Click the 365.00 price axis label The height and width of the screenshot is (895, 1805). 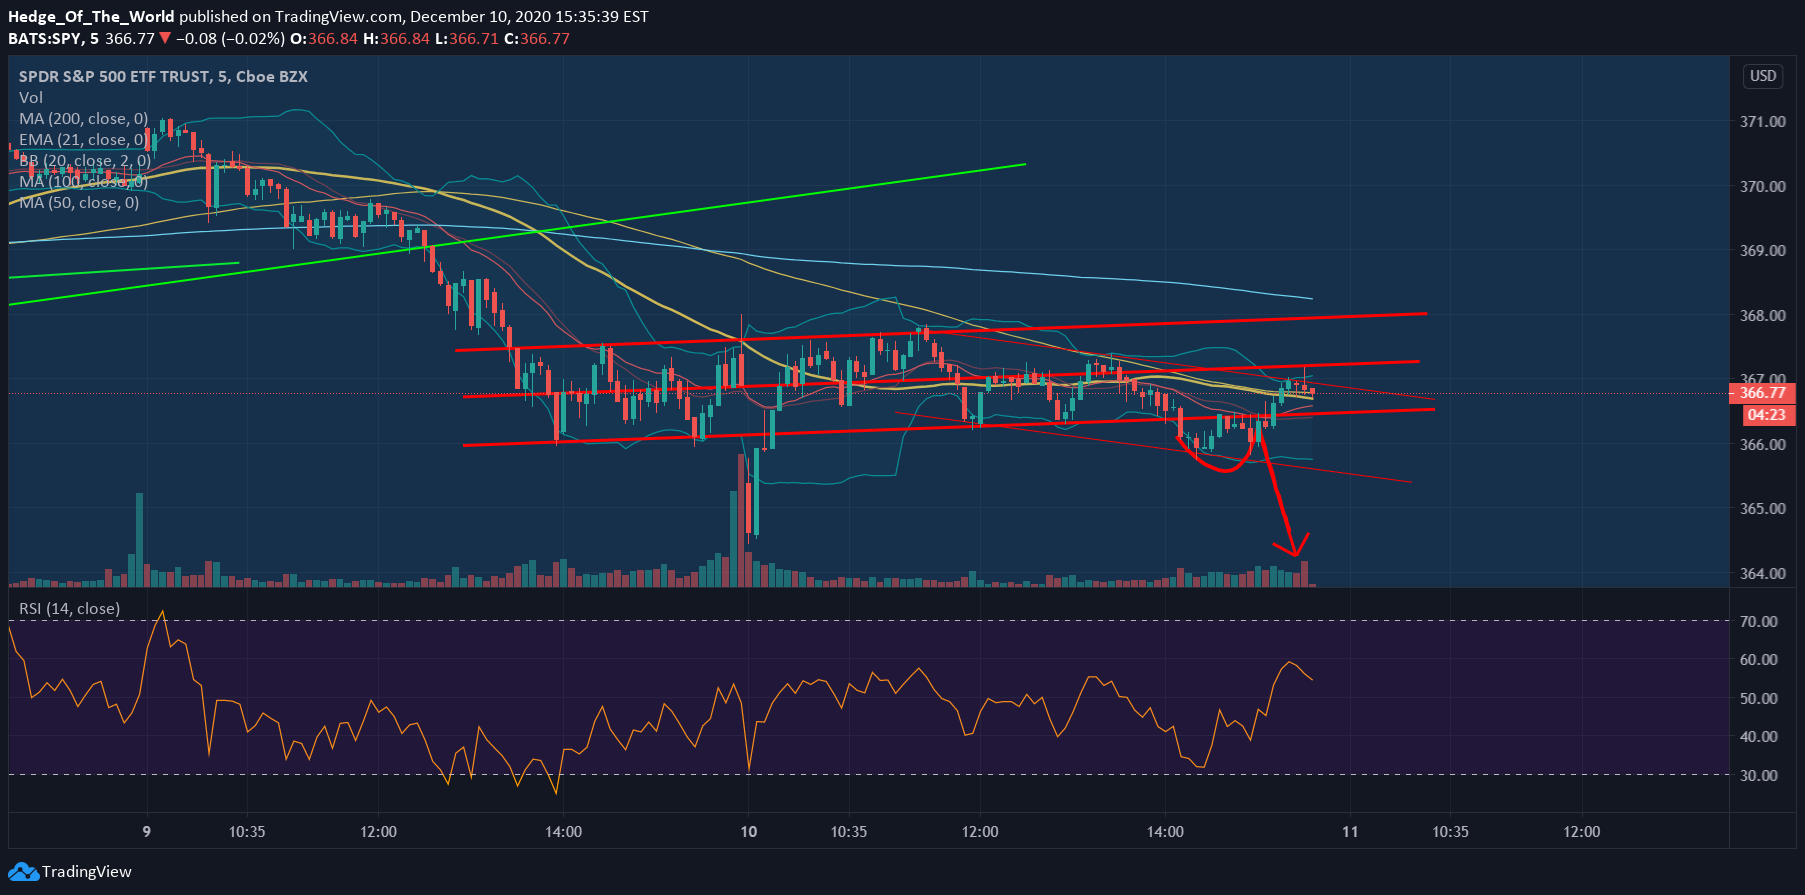pos(1763,509)
